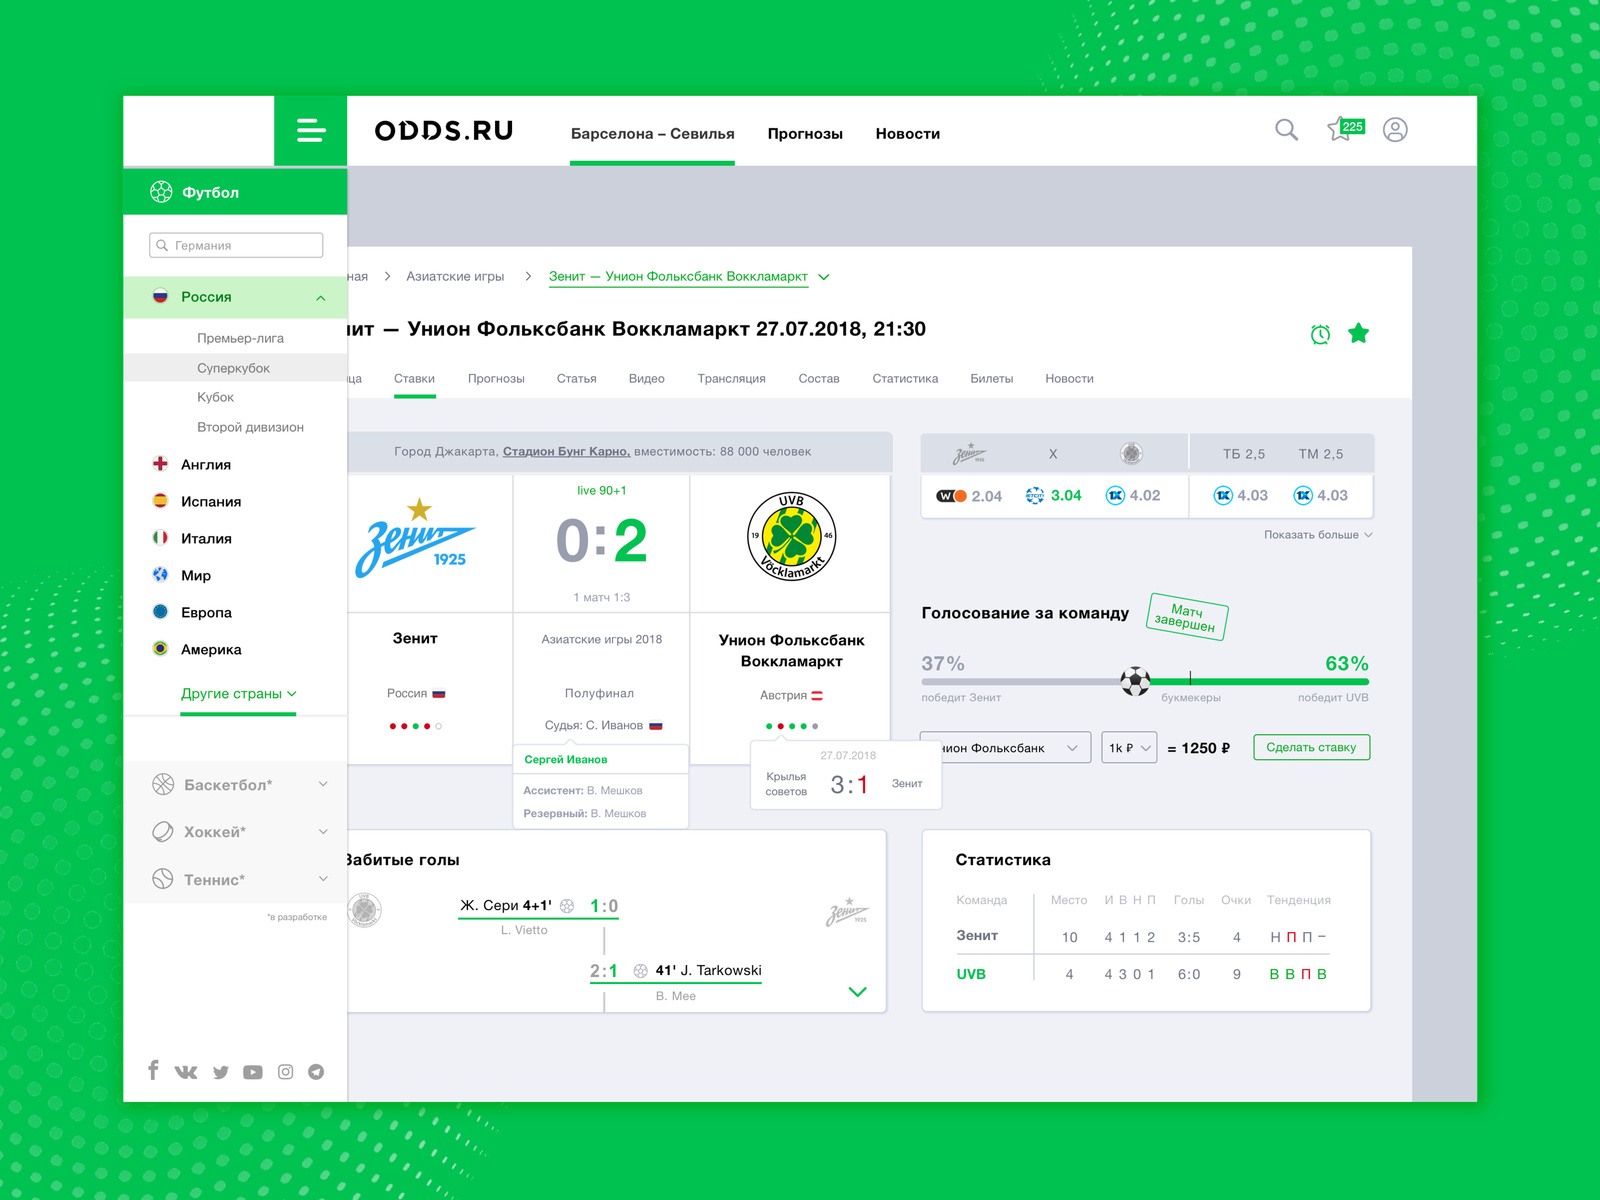Image resolution: width=1600 pixels, height=1200 pixels.
Task: Select Премьер-лига in sidebar
Action: [x=240, y=339]
